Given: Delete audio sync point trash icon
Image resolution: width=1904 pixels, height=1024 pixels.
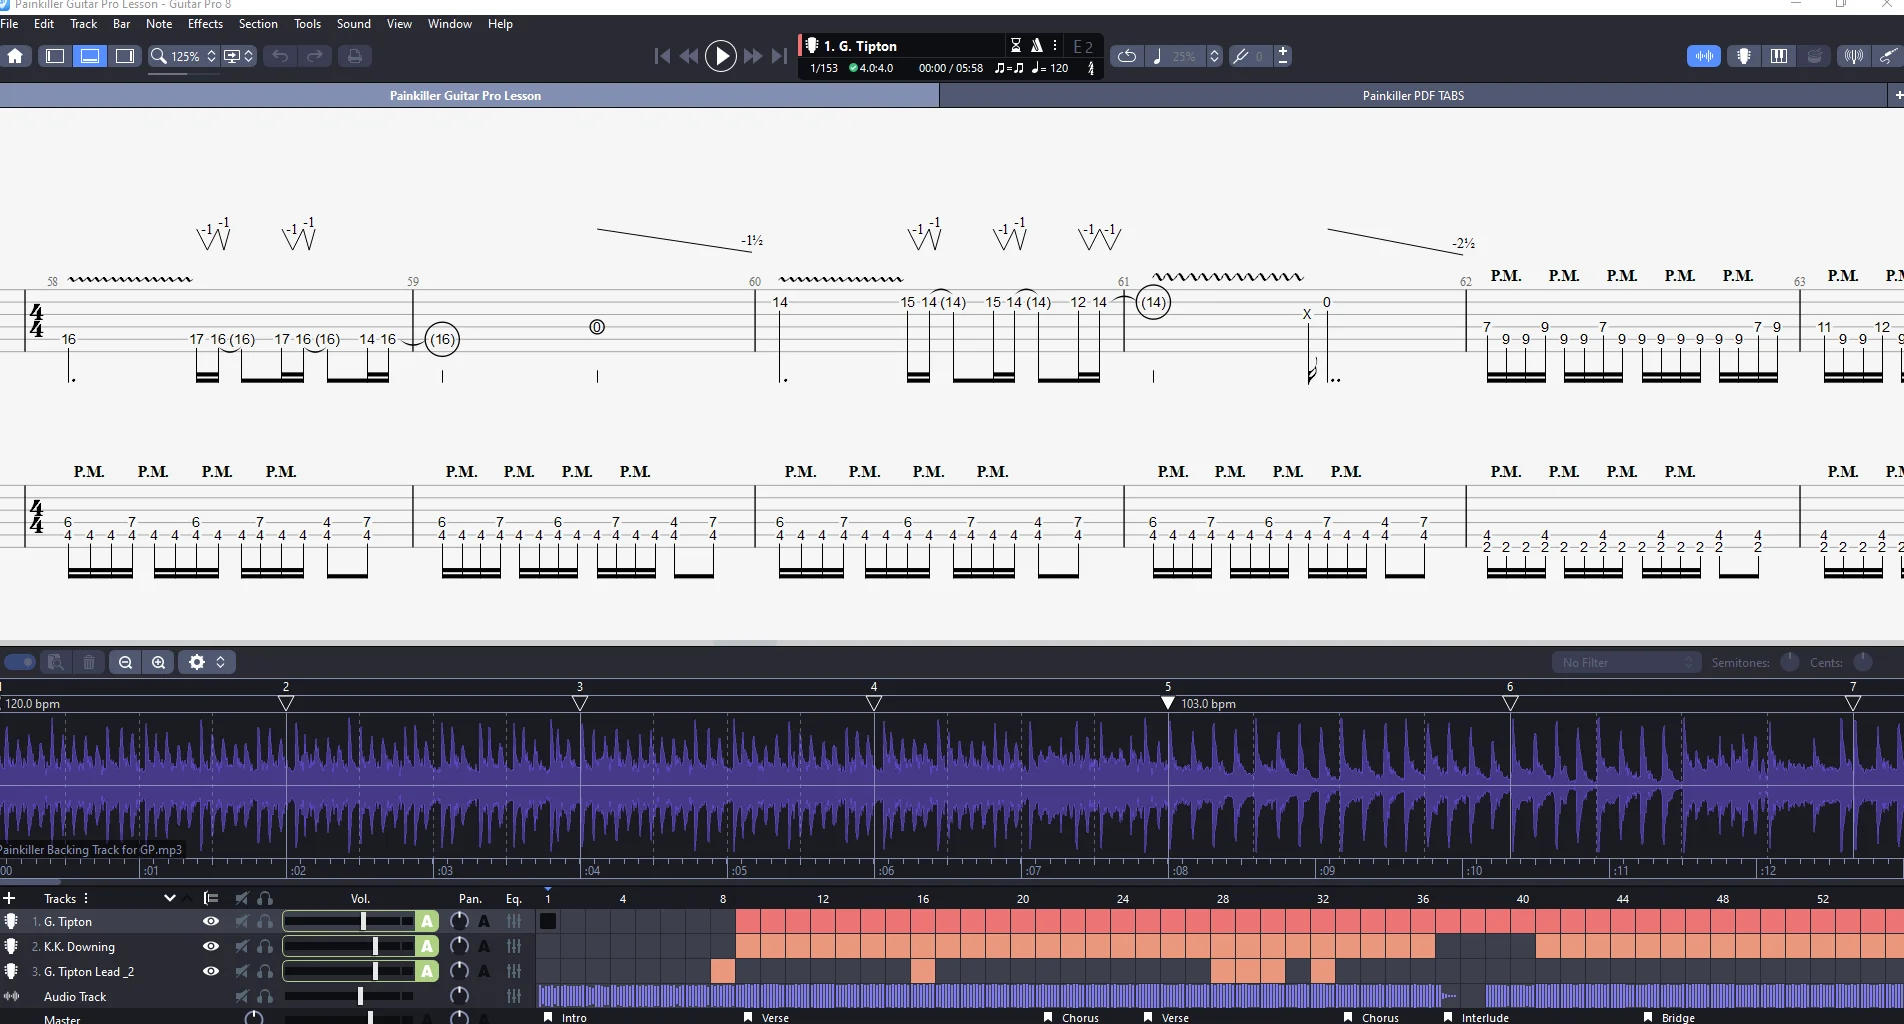Looking at the screenshot, I should pyautogui.click(x=89, y=662).
